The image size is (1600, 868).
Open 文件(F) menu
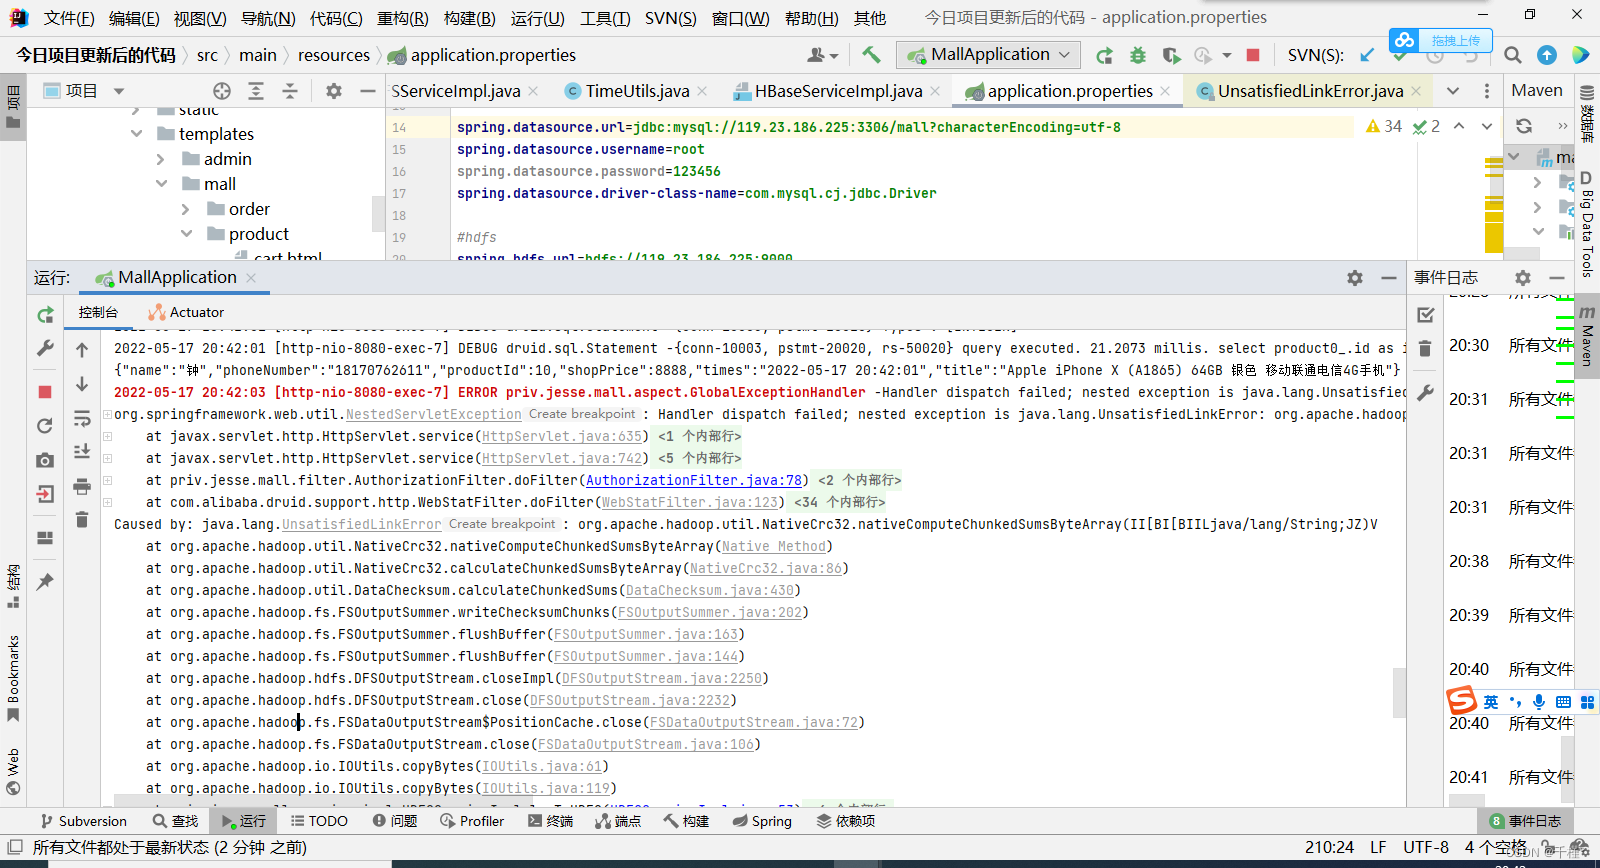(69, 18)
